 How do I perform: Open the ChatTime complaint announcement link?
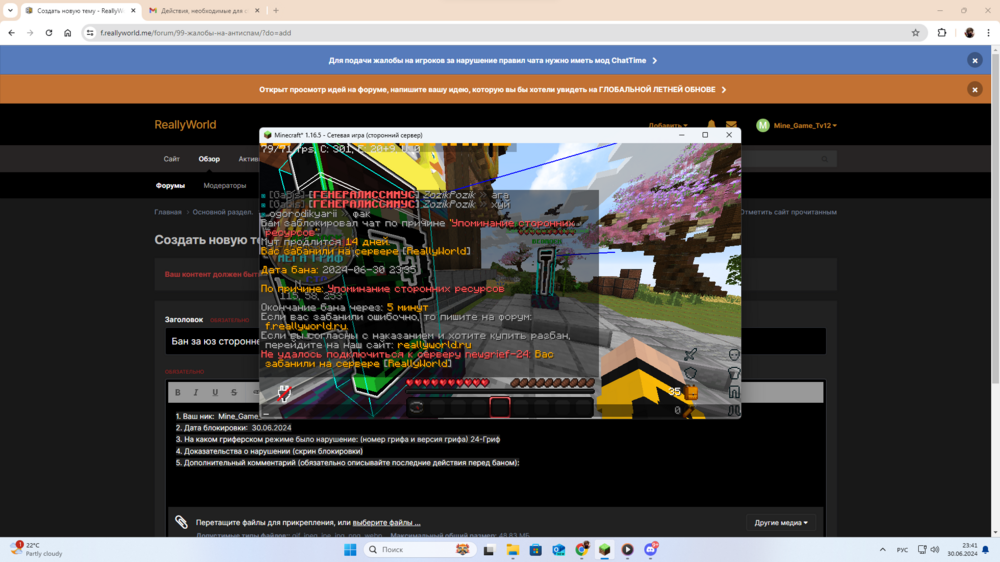492,61
